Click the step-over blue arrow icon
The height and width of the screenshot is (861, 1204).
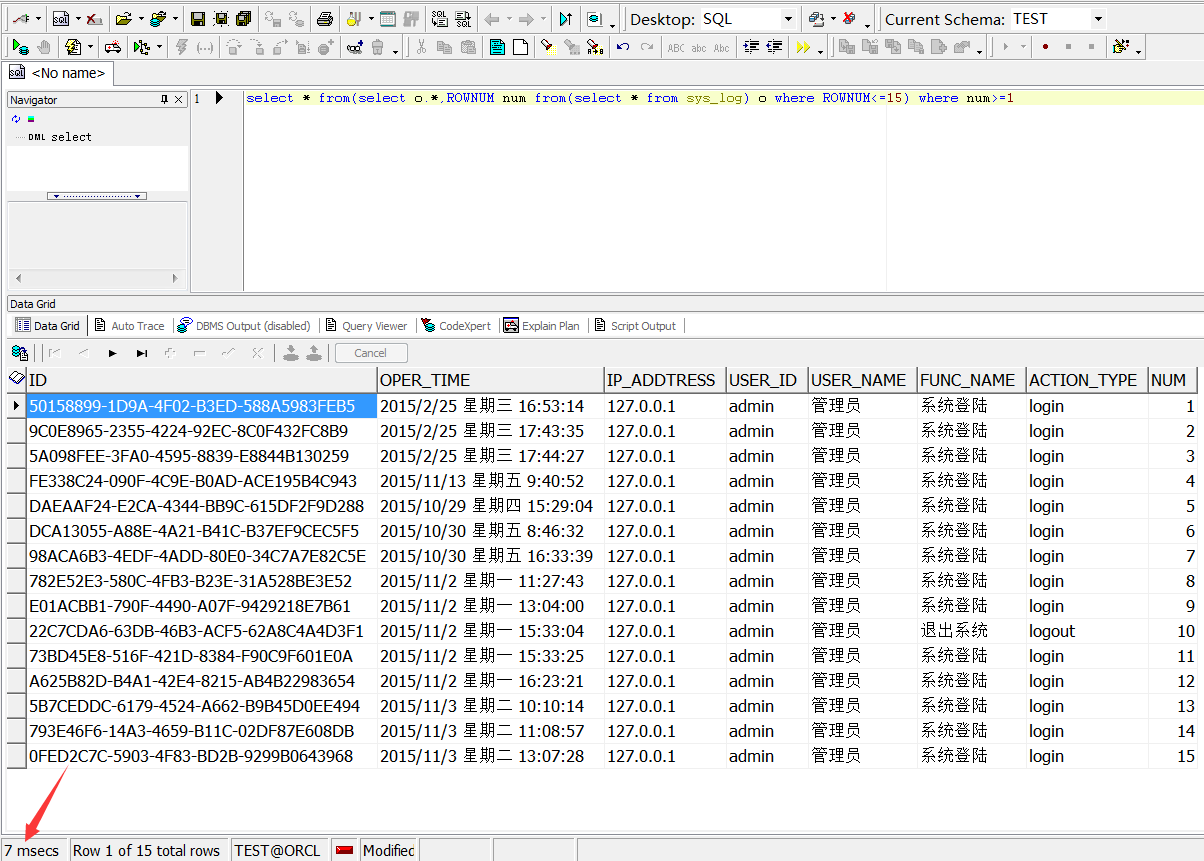[566, 19]
